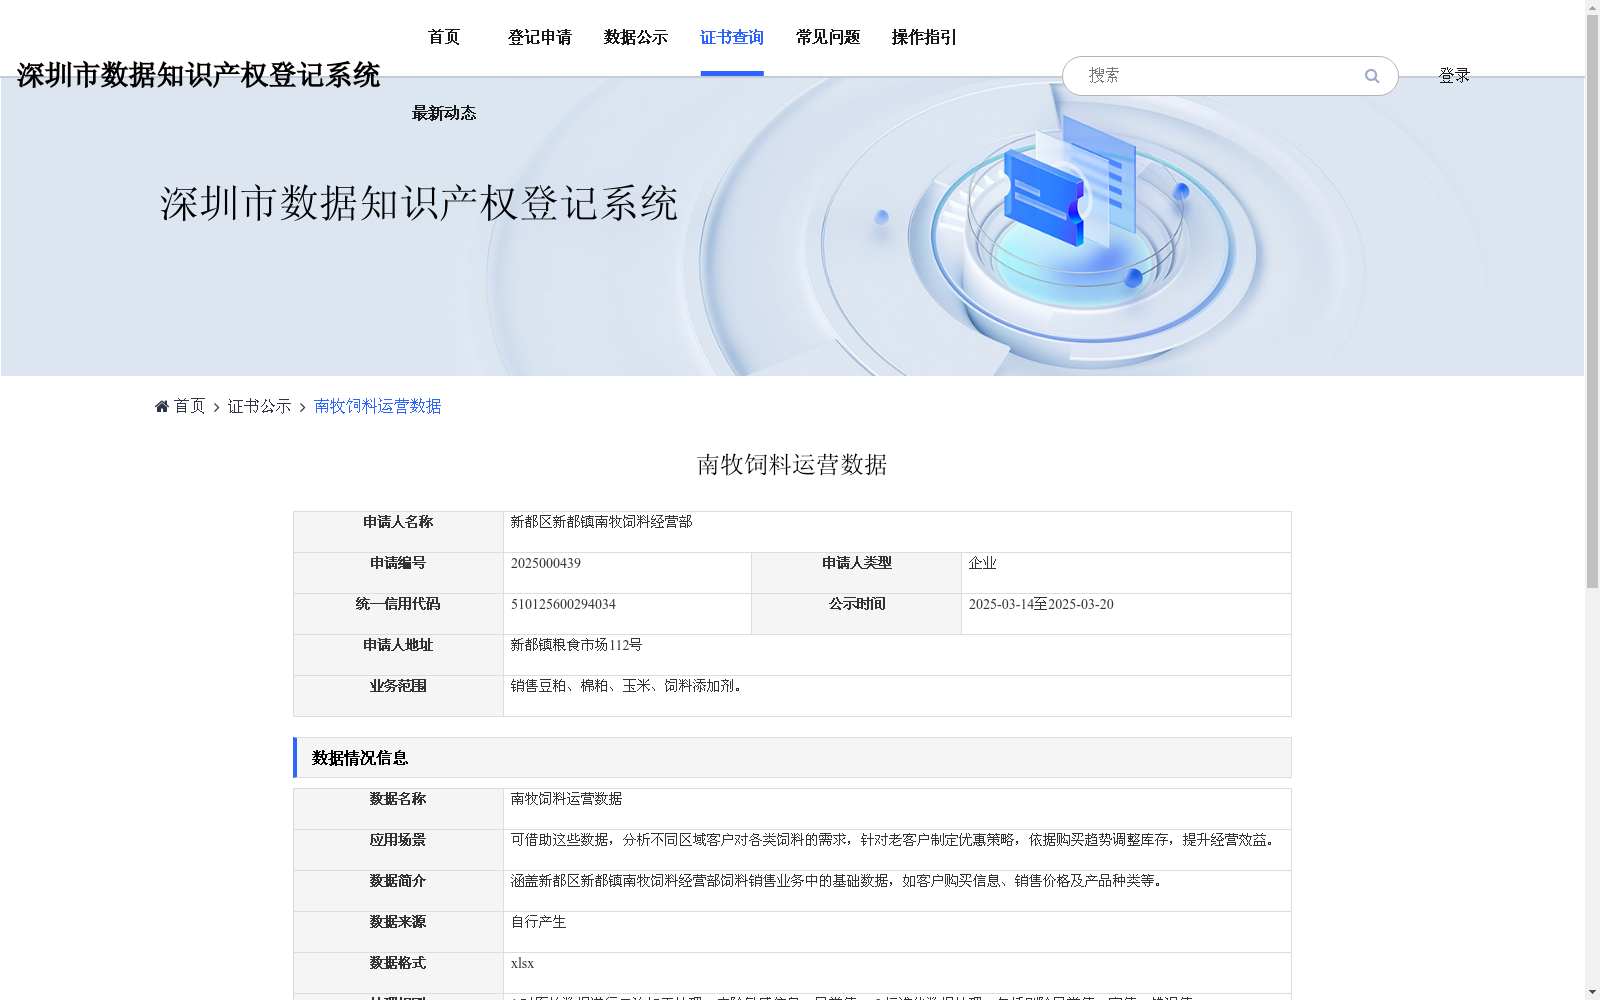Click applicant type value 企业
The height and width of the screenshot is (1000, 1600).
click(983, 563)
